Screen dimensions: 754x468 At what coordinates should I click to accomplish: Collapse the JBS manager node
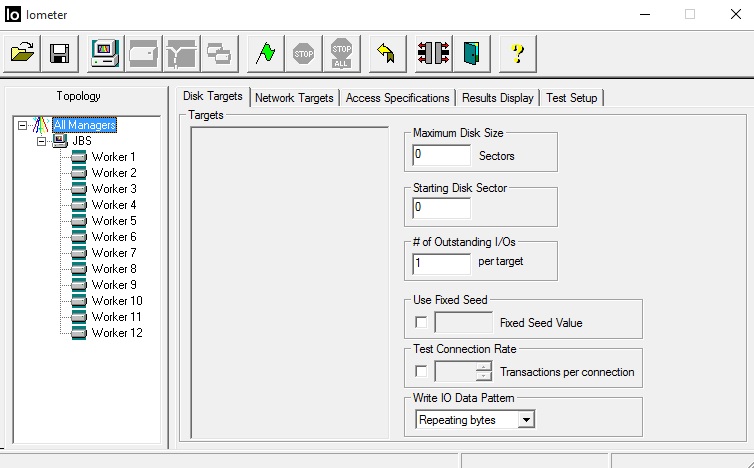click(42, 141)
